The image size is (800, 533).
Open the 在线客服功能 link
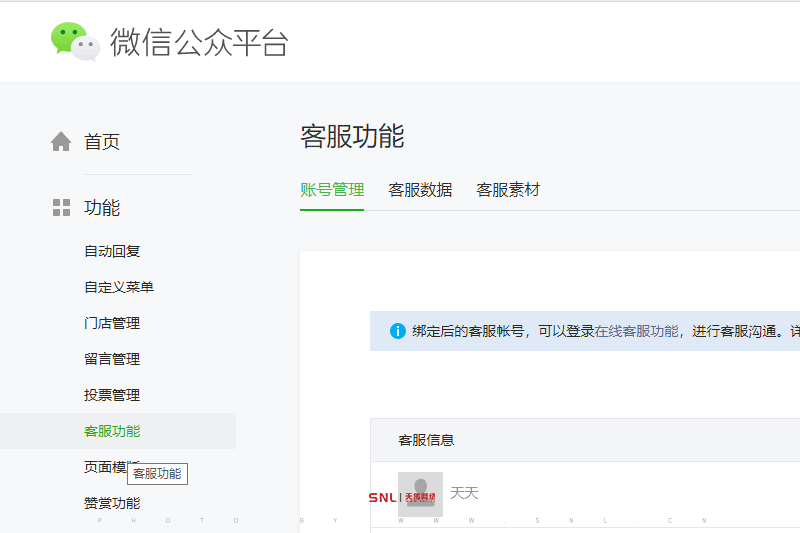(x=637, y=331)
